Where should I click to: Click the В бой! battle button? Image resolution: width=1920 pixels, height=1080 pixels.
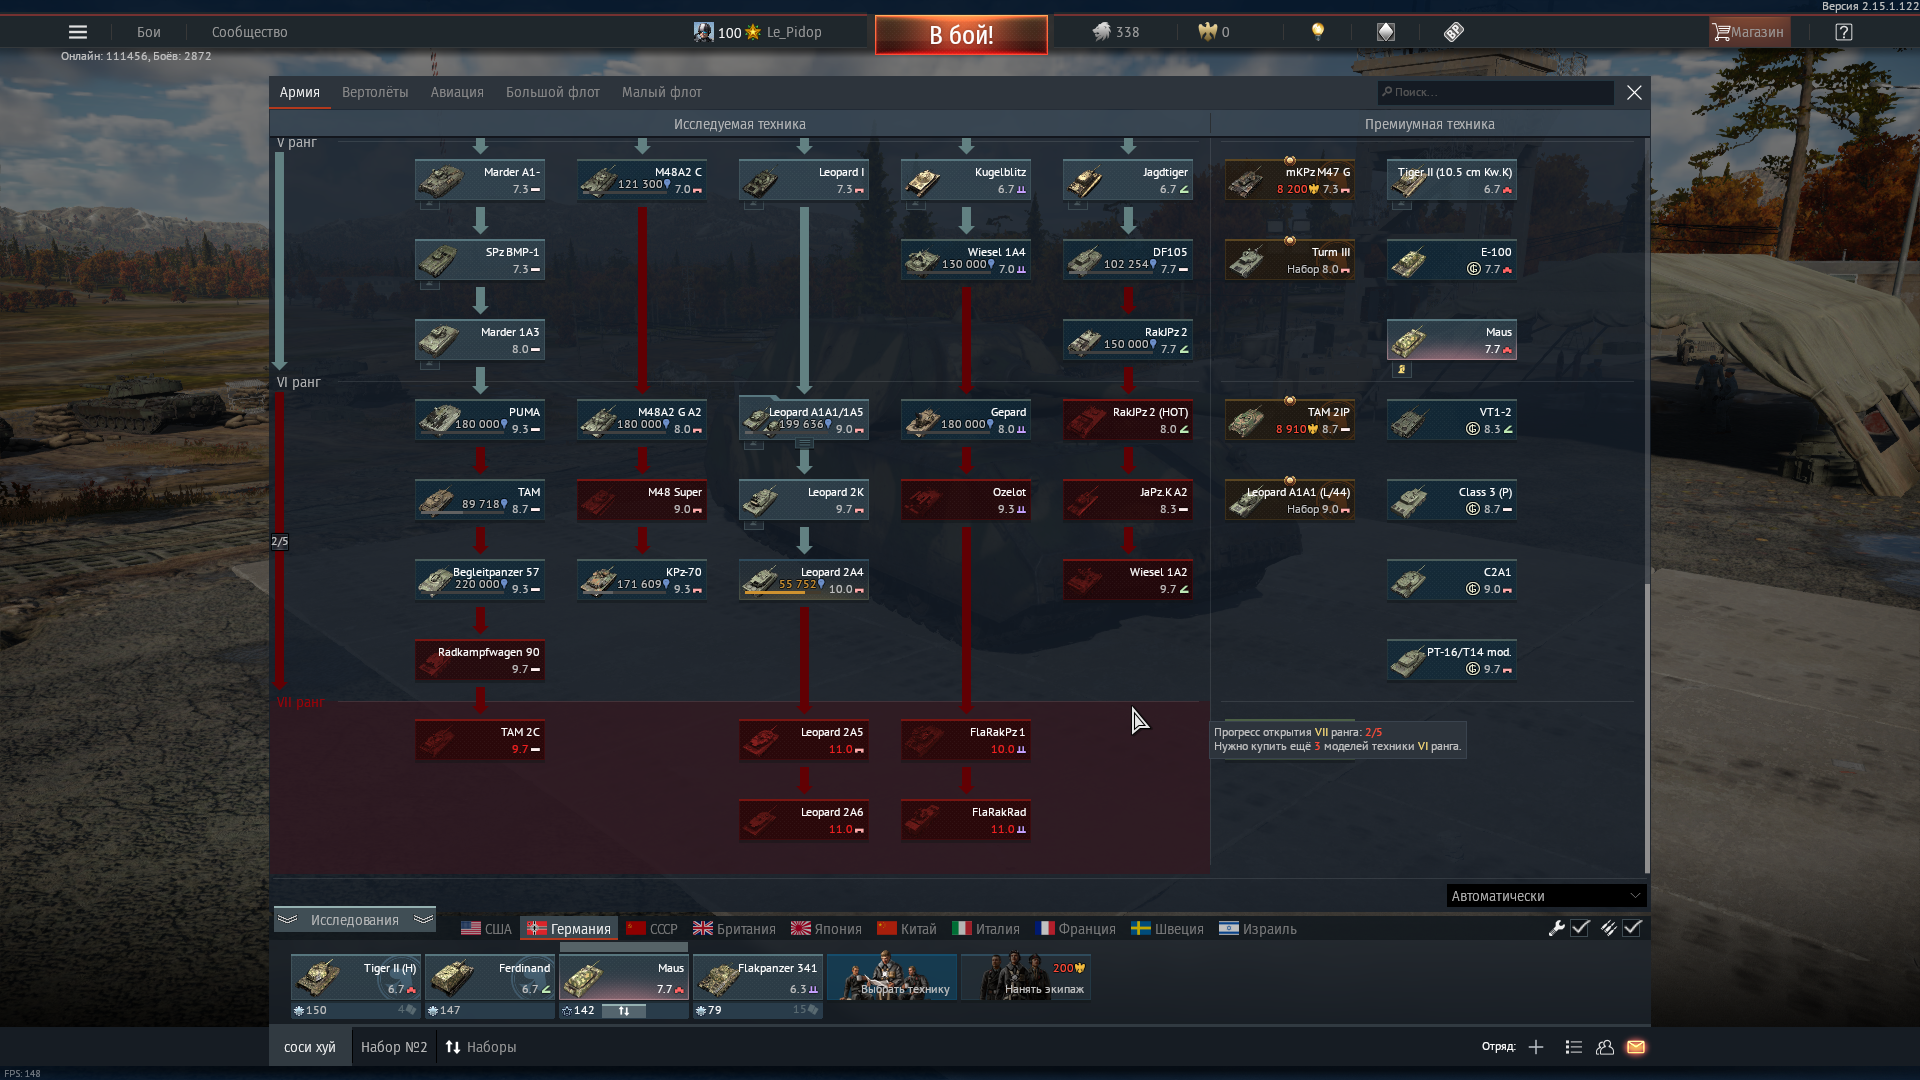961,35
